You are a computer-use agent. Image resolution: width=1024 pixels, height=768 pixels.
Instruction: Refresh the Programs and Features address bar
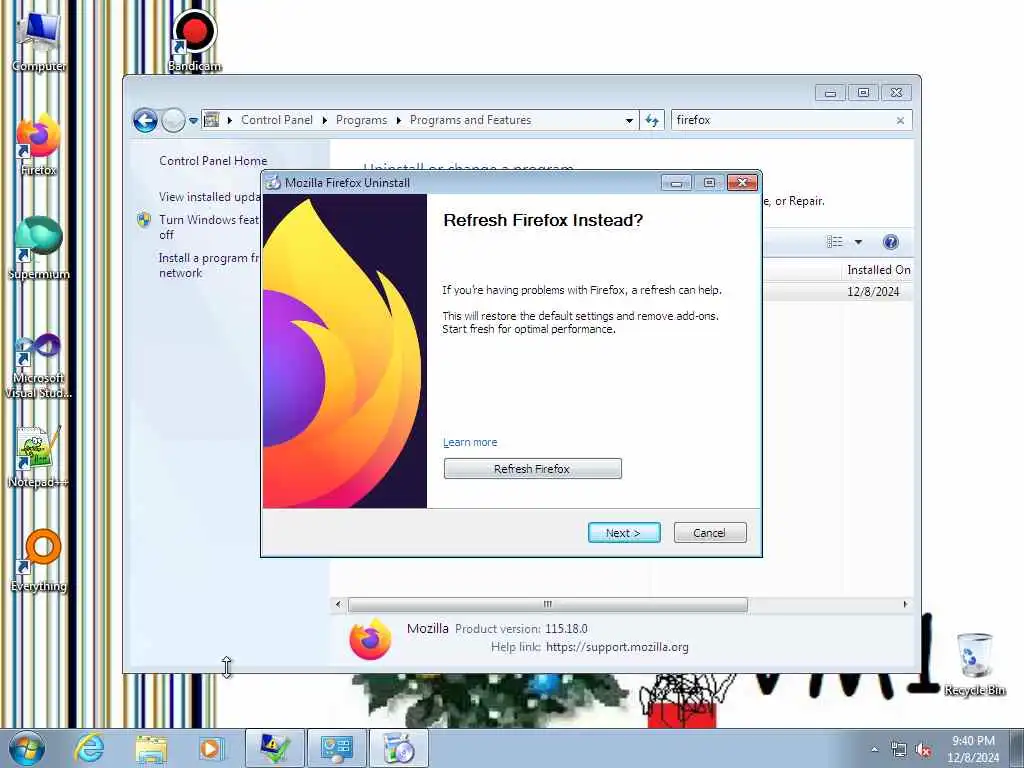pyautogui.click(x=652, y=120)
